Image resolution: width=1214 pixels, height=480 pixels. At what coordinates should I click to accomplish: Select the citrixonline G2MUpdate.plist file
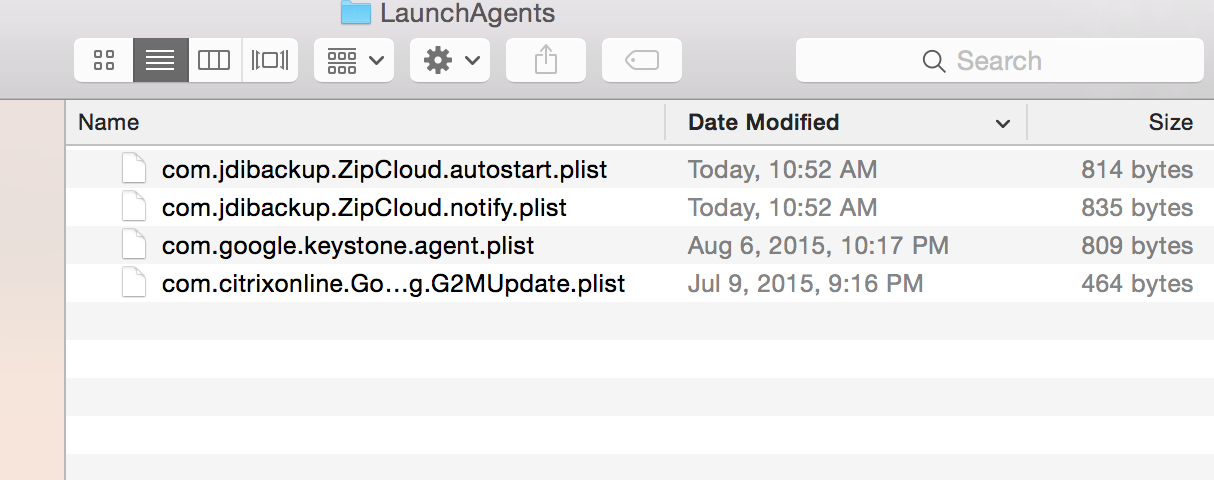click(393, 284)
